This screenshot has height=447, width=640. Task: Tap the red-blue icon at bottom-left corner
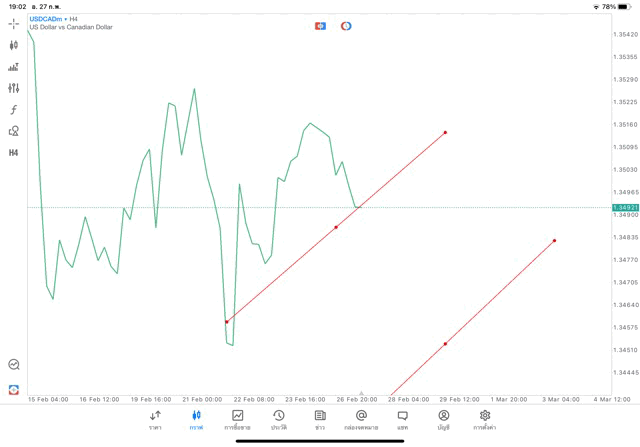14,390
